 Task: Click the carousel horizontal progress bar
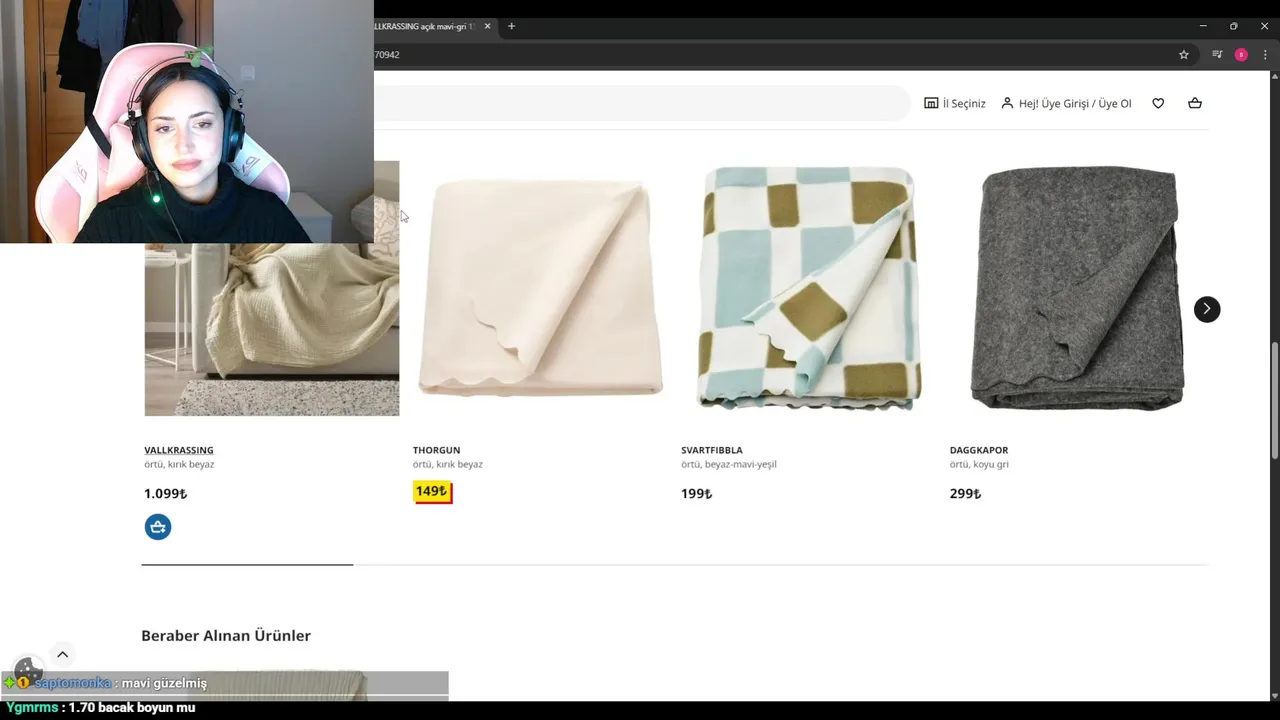675,565
